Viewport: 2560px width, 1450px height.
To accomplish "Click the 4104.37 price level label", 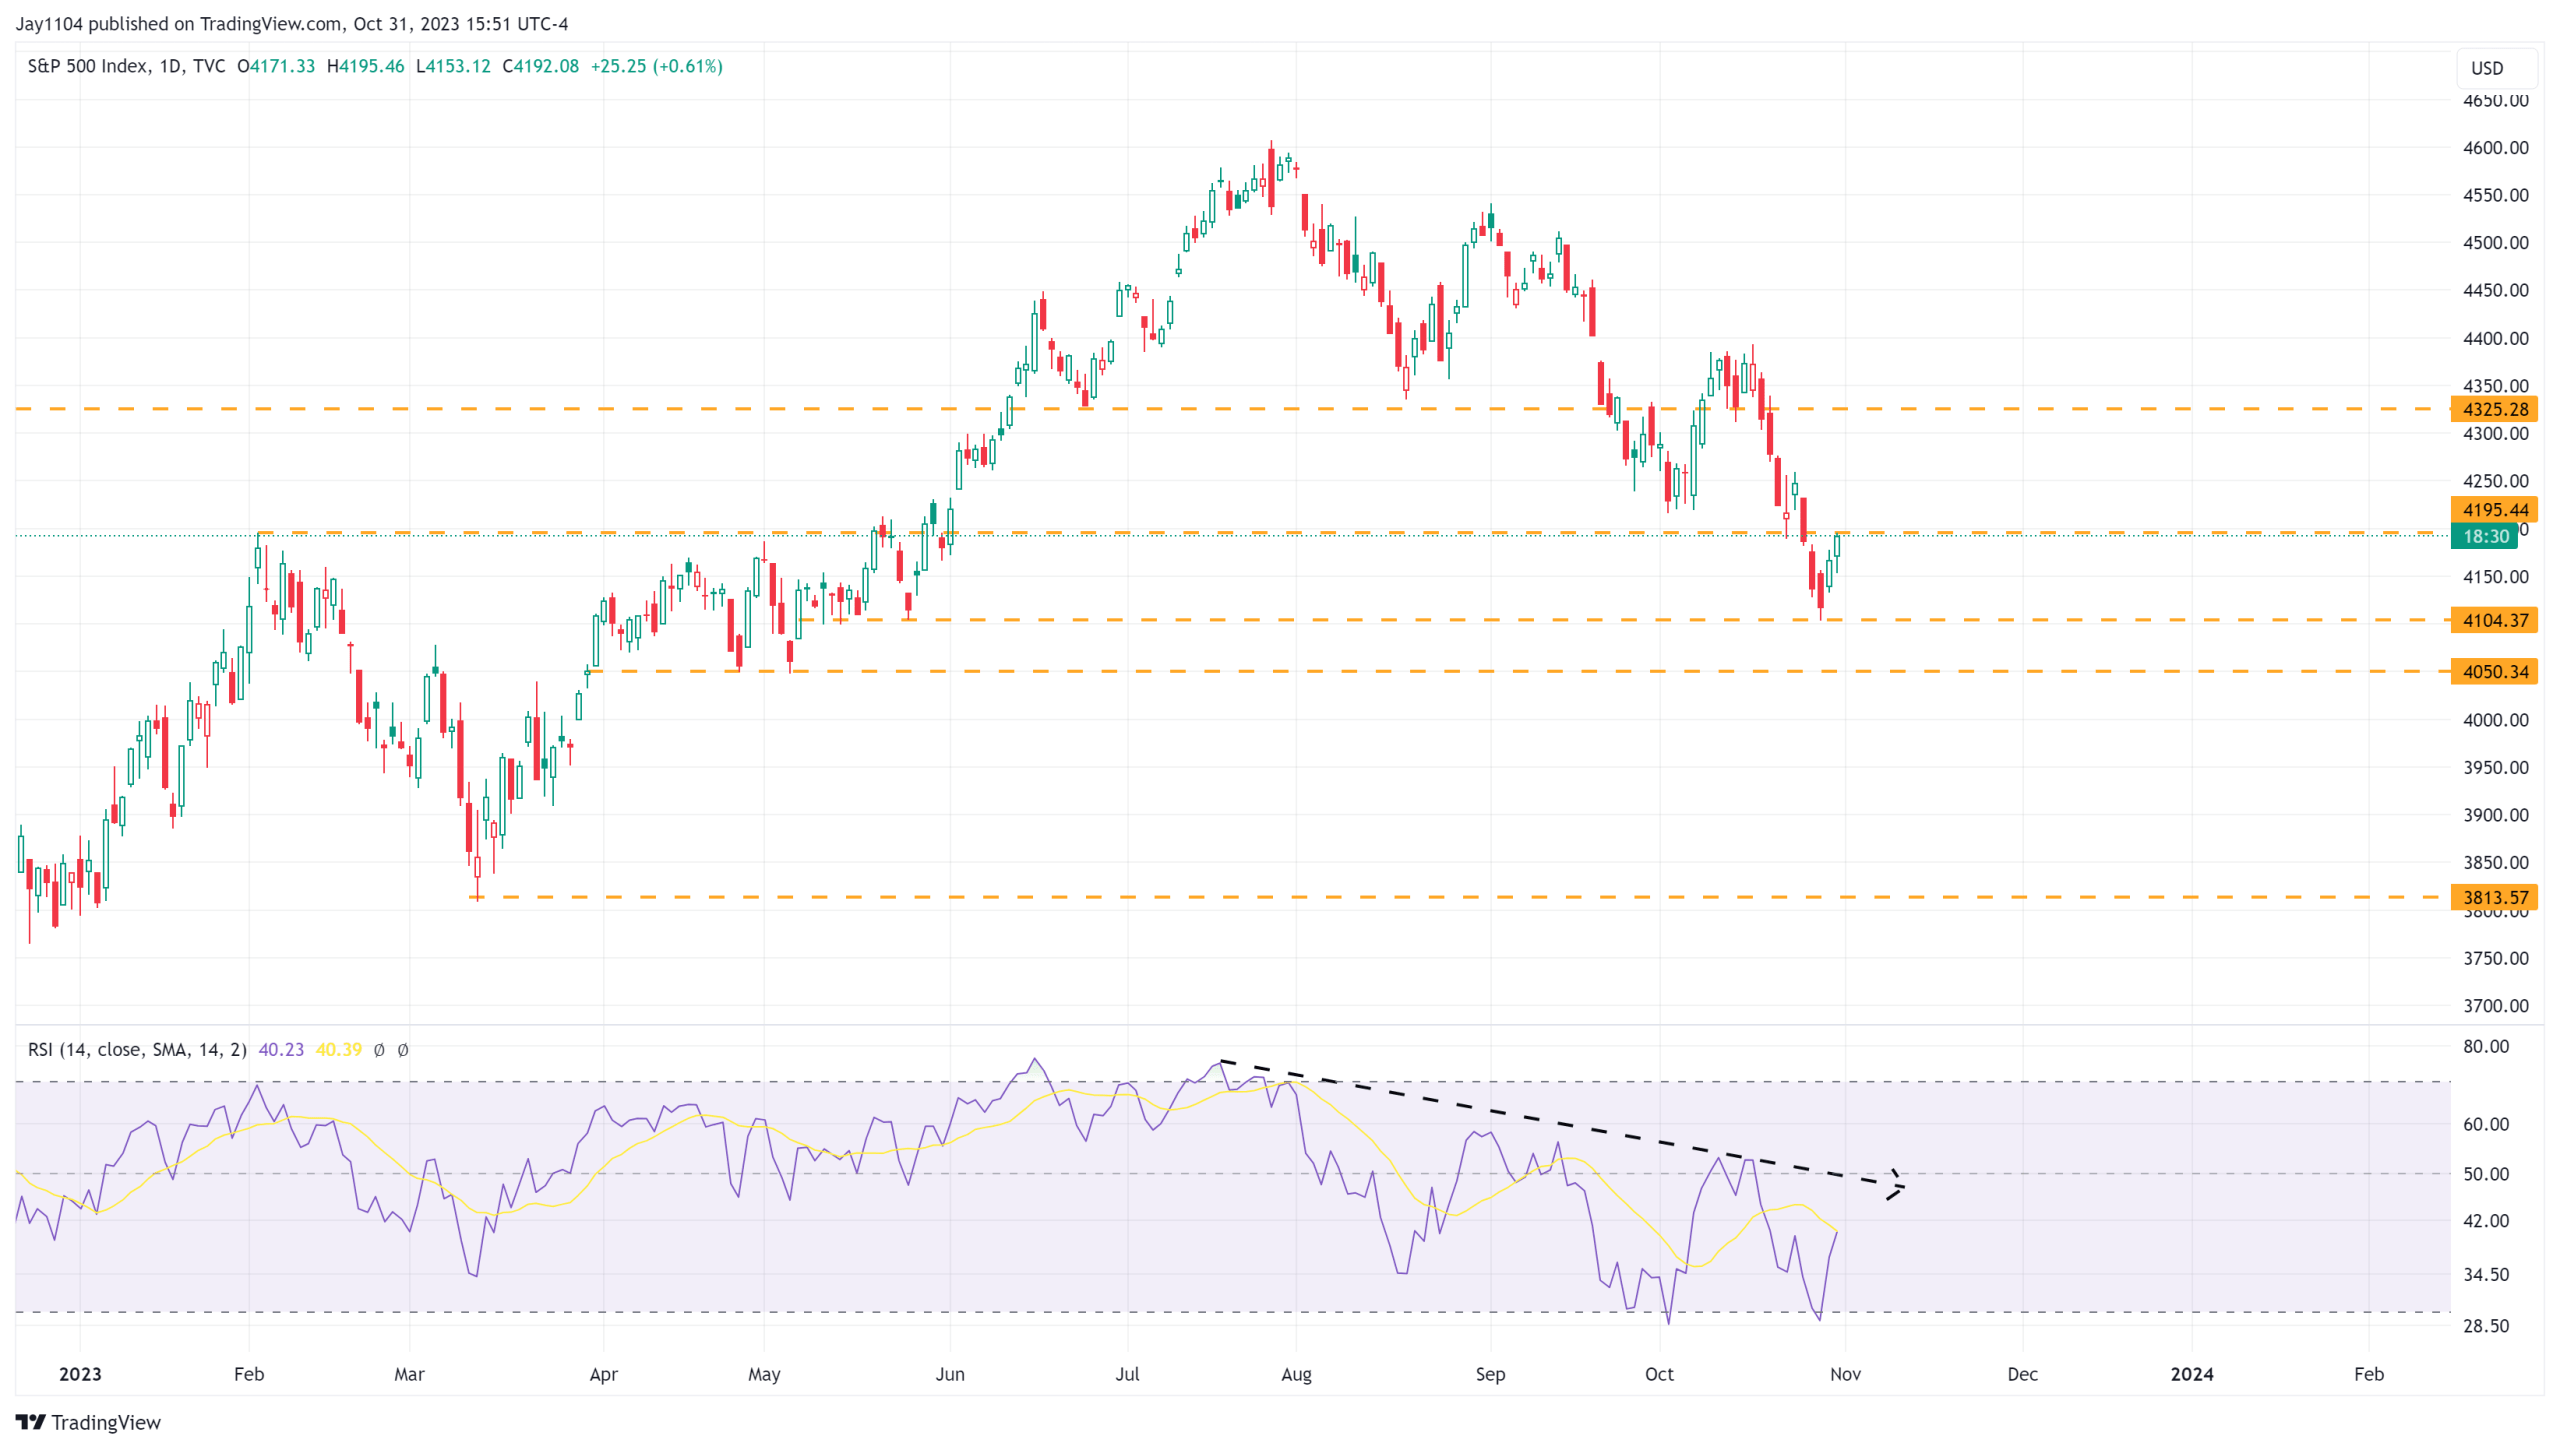I will pos(2494,620).
